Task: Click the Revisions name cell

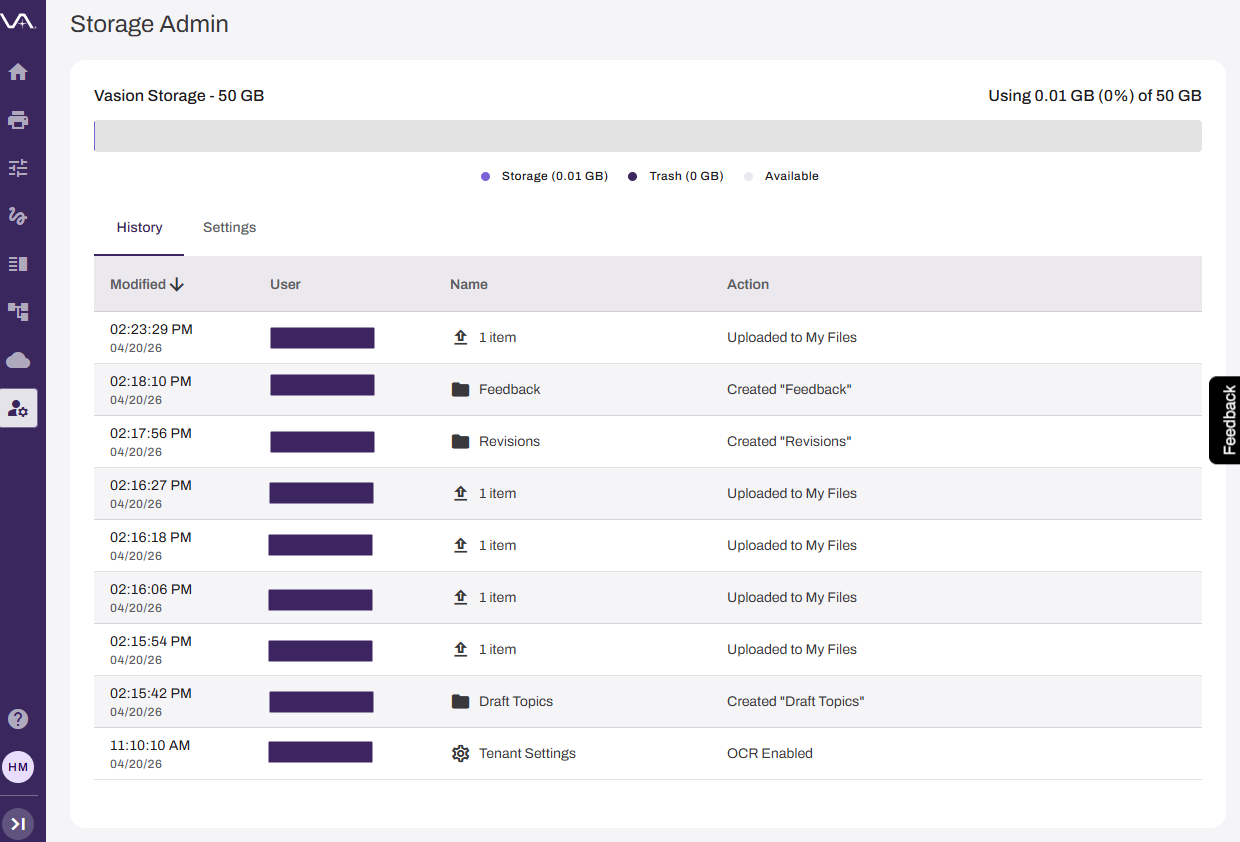Action: [509, 442]
